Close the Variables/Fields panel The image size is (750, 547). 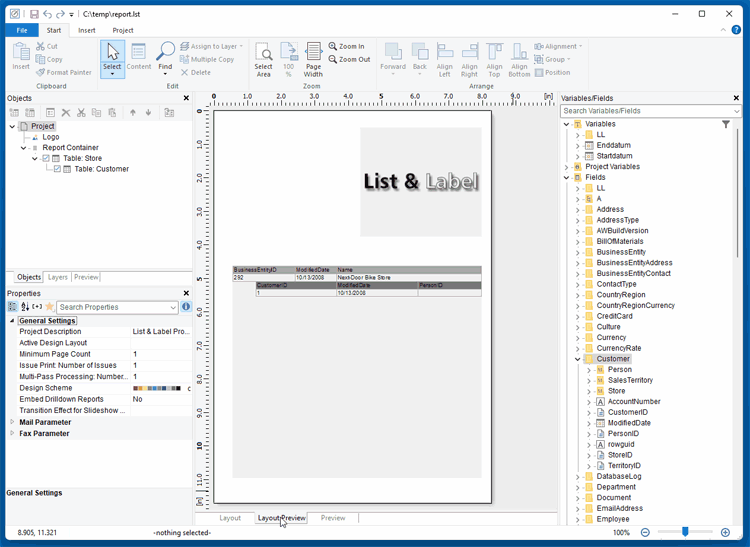(x=736, y=98)
